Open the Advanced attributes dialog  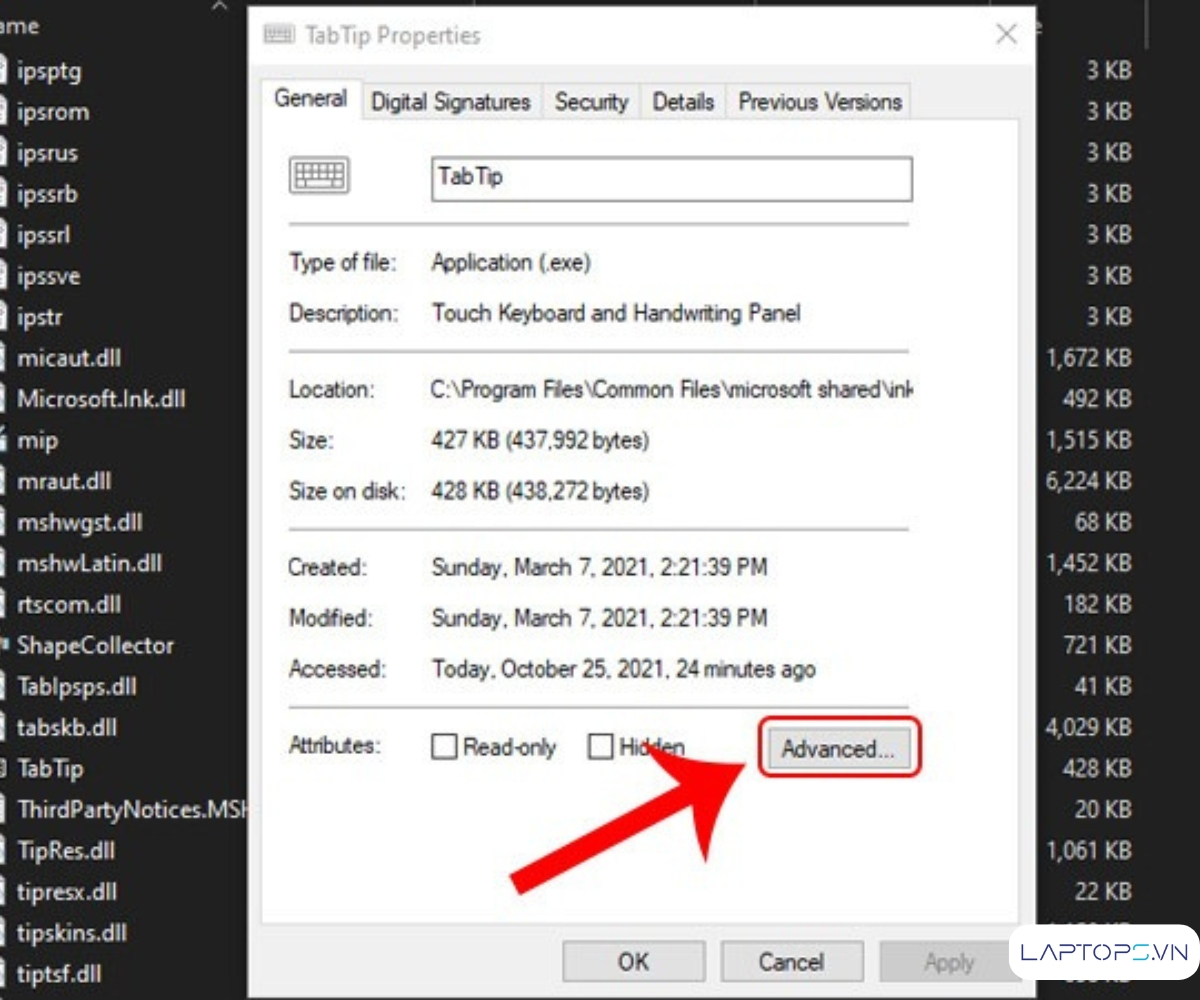[x=838, y=749]
